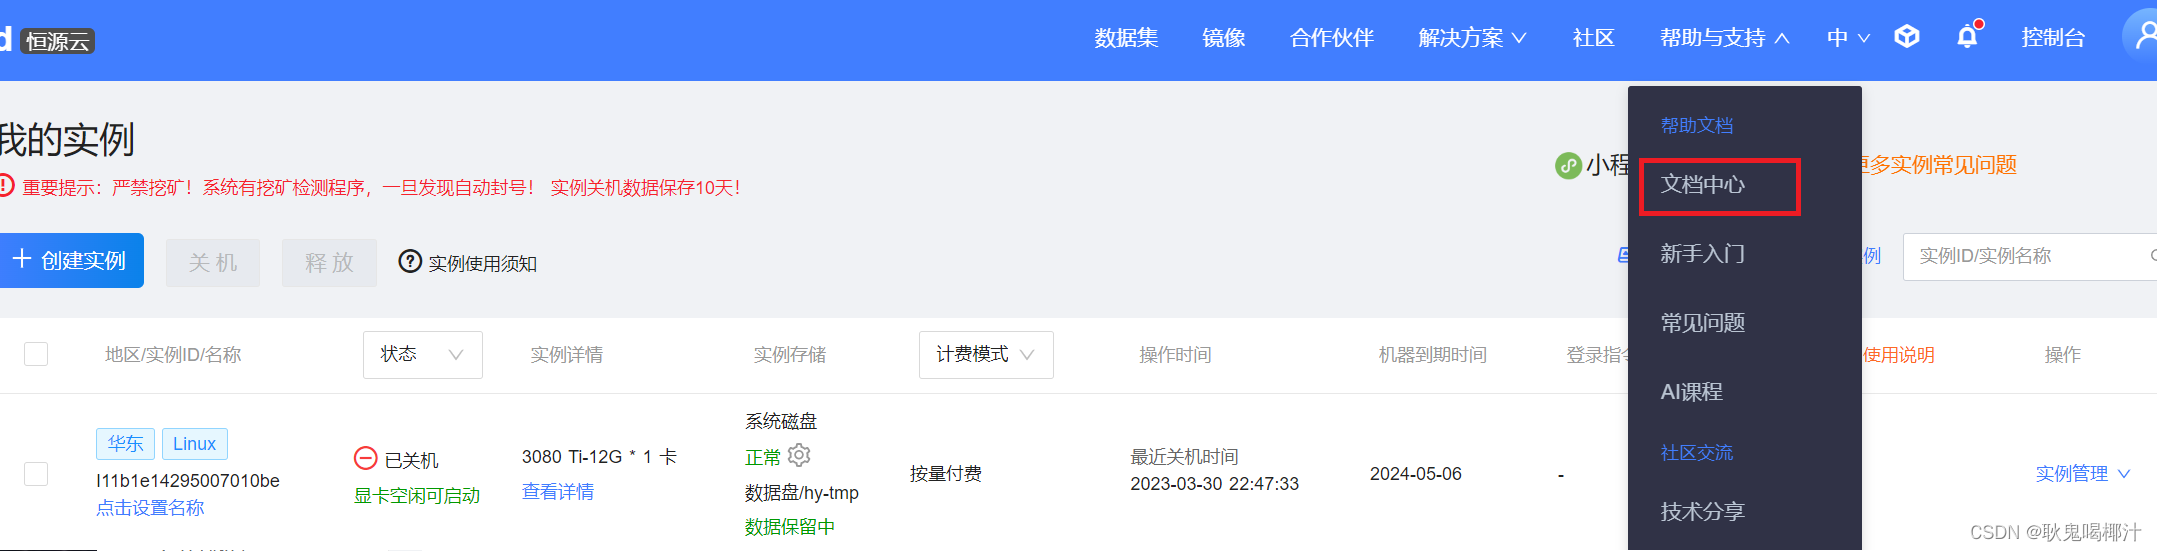Click the 按量付费 billing cell
Viewport: 2157px width, 551px height.
tap(946, 474)
